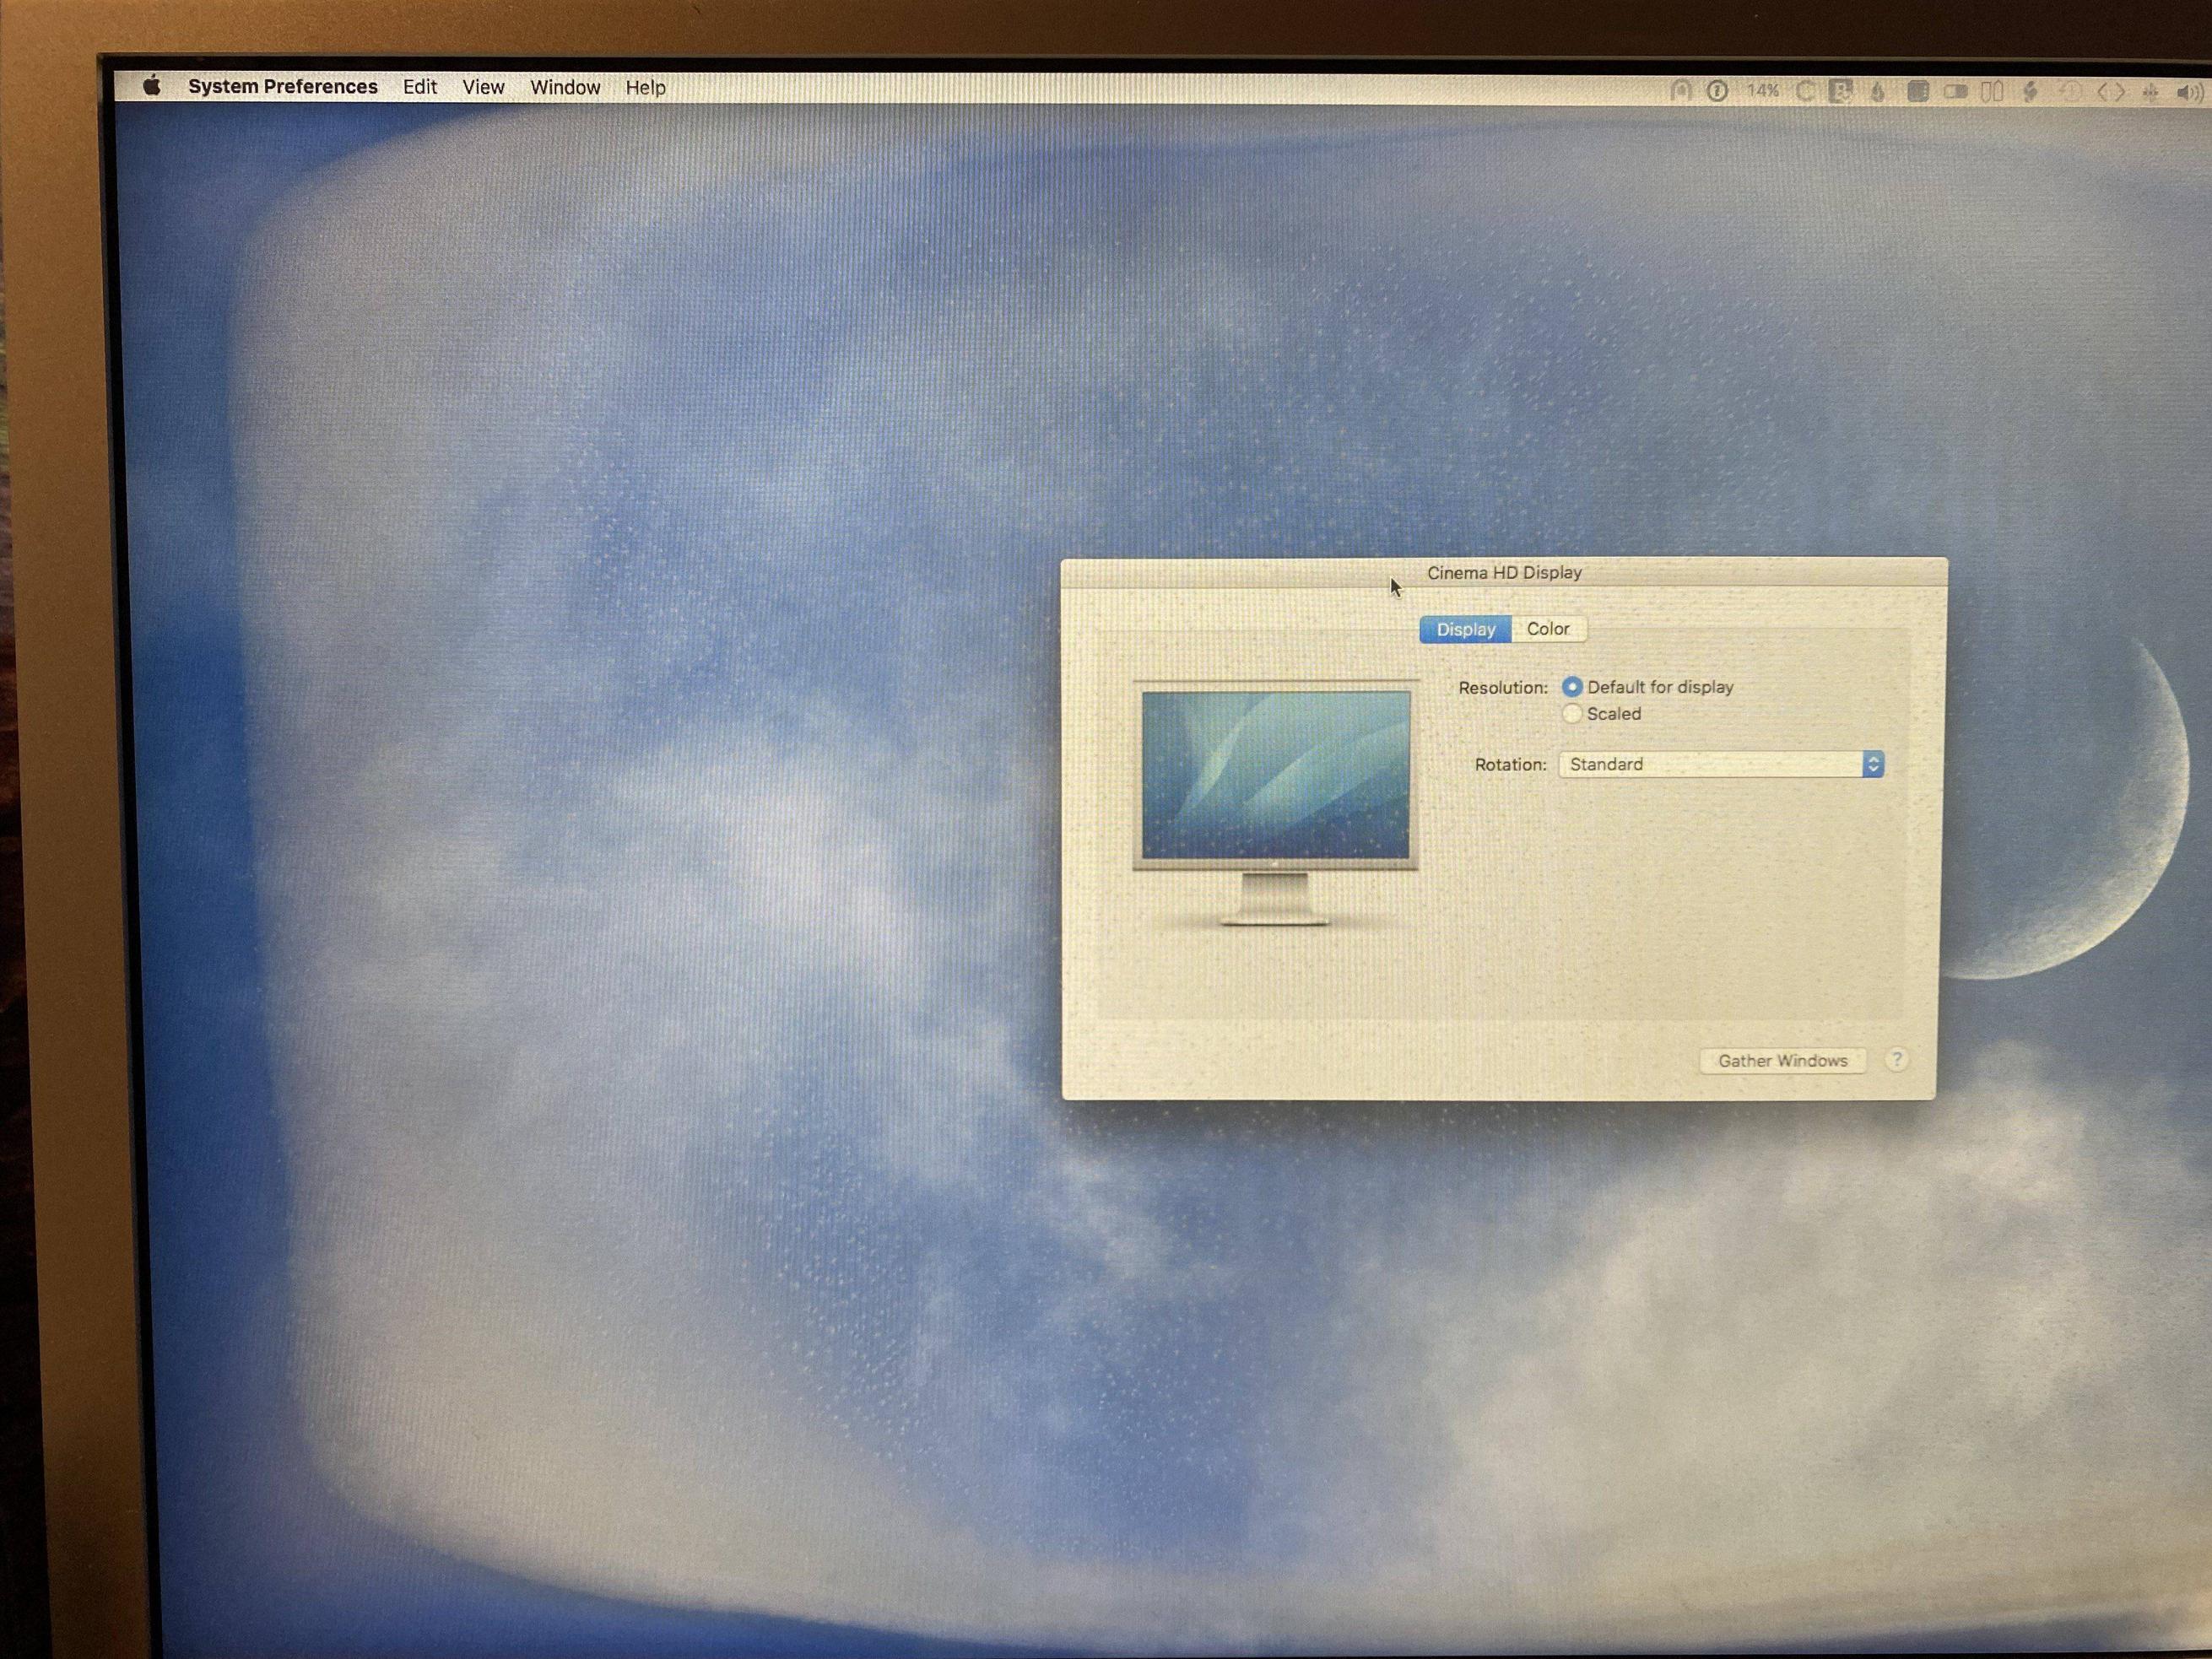The width and height of the screenshot is (2212, 1659).
Task: Open the Edit menu
Action: tap(420, 87)
